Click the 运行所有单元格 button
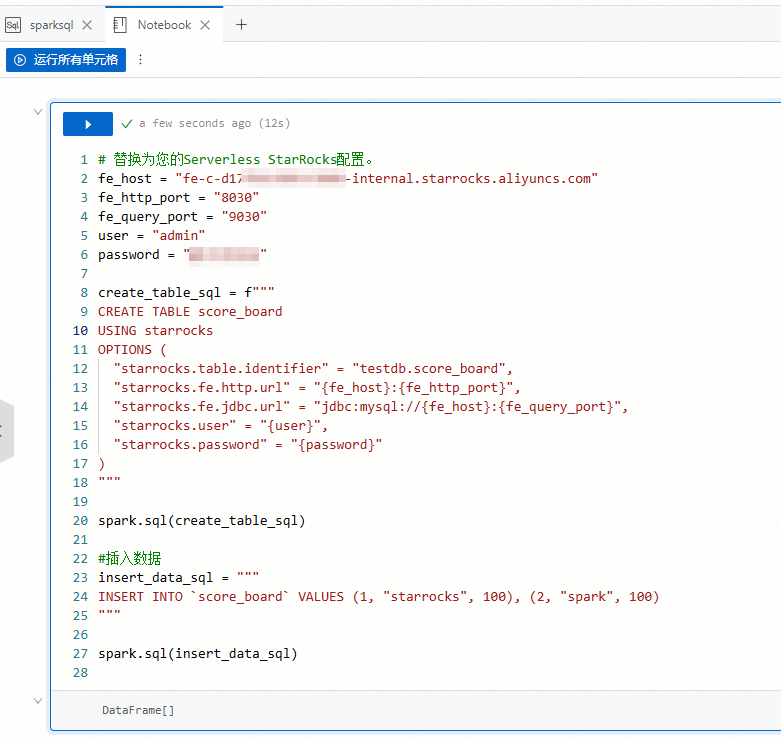The height and width of the screenshot is (740, 781). pos(66,60)
